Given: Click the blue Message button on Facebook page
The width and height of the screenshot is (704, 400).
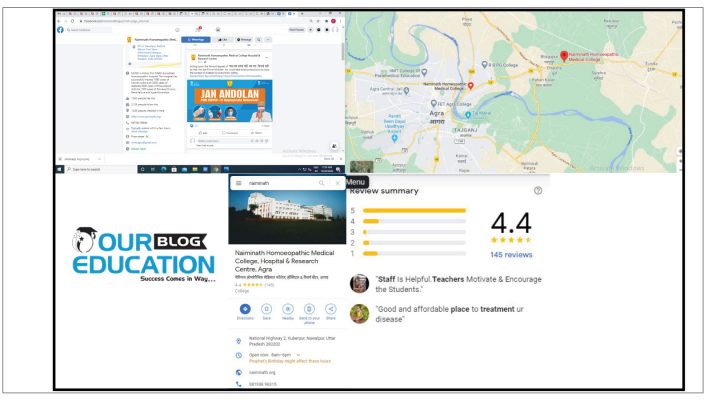Looking at the screenshot, I should 195,40.
